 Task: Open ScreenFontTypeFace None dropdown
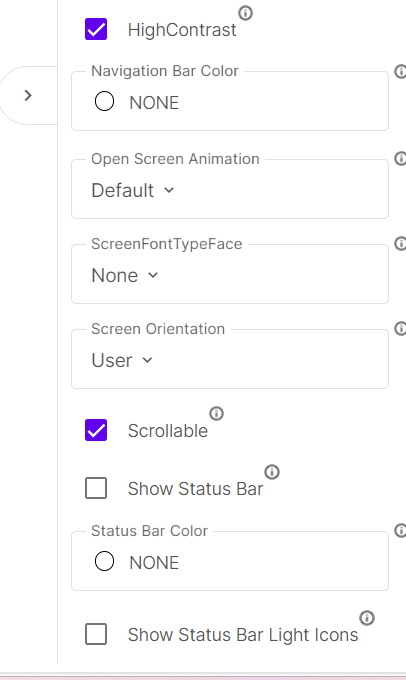(125, 275)
